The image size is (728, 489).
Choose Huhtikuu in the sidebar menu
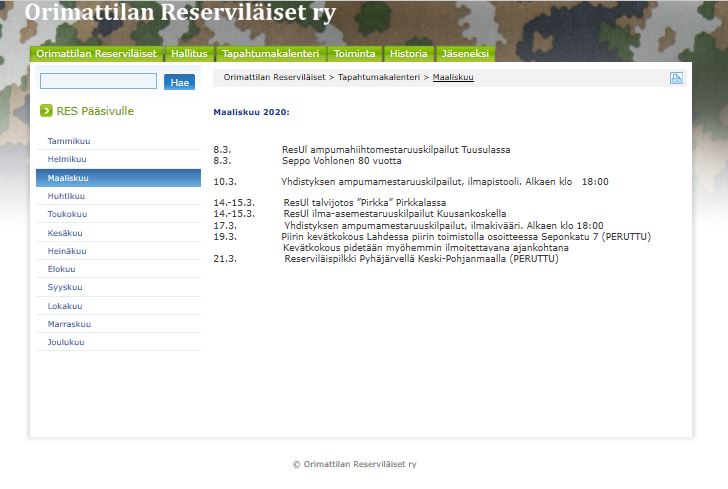coord(66,196)
